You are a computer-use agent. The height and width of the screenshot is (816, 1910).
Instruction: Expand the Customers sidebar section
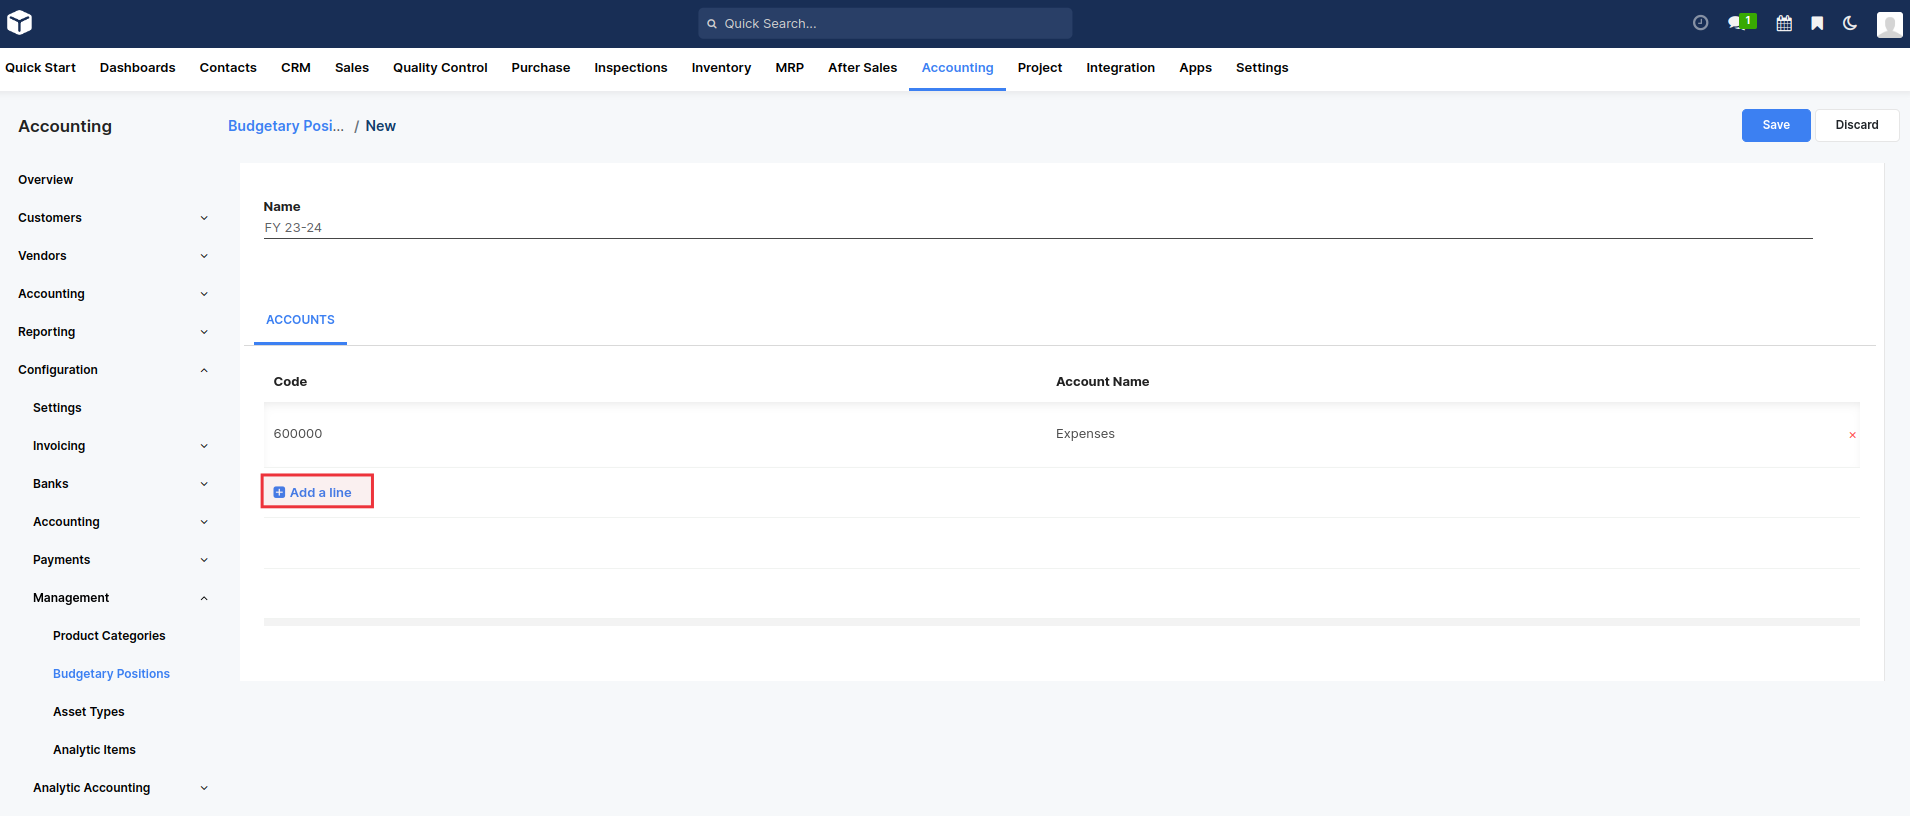[204, 218]
